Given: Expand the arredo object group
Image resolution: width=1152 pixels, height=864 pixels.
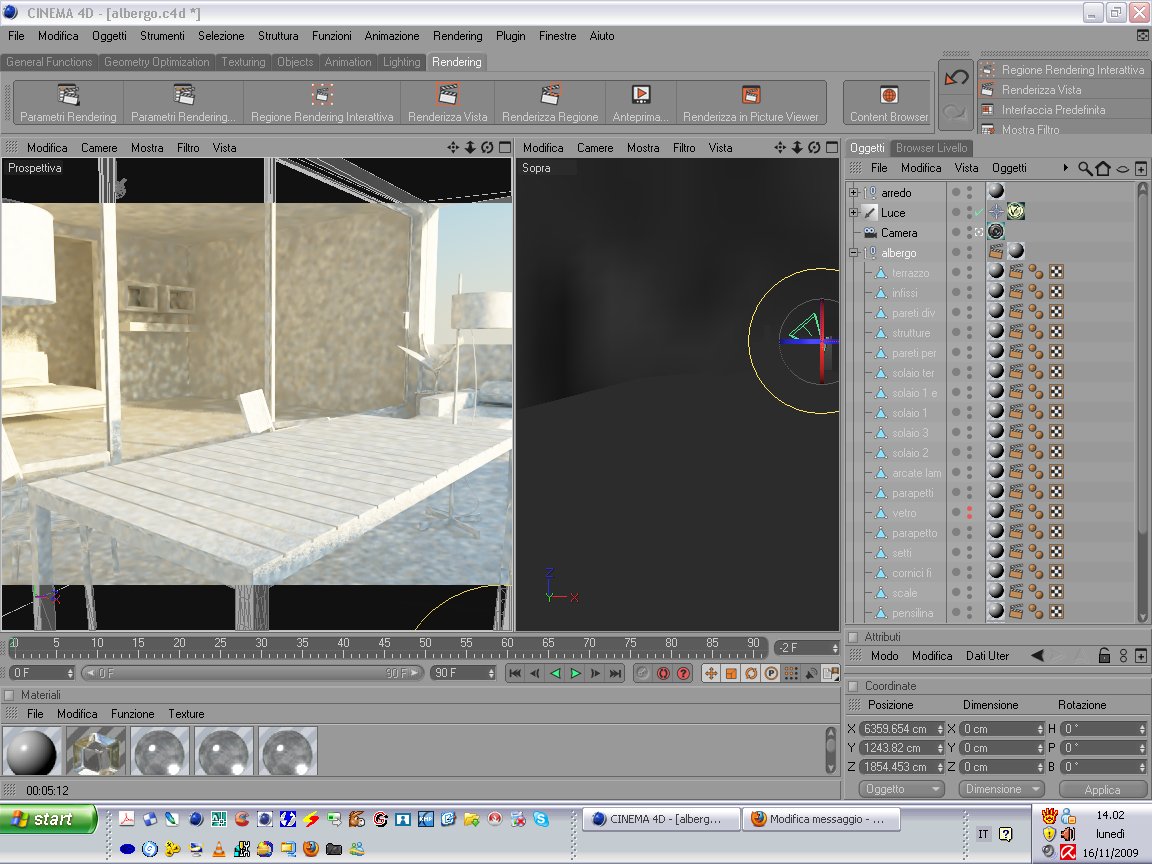Looking at the screenshot, I should 853,192.
